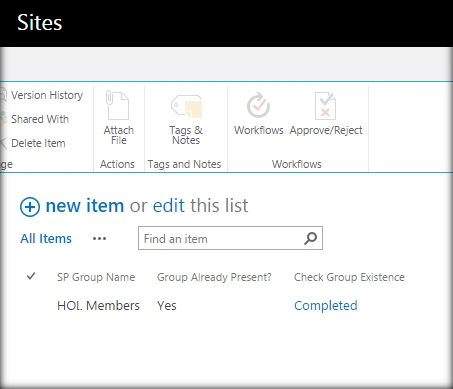This screenshot has width=453, height=389.
Task: Click the Tags and Notes group label
Action: (x=184, y=164)
